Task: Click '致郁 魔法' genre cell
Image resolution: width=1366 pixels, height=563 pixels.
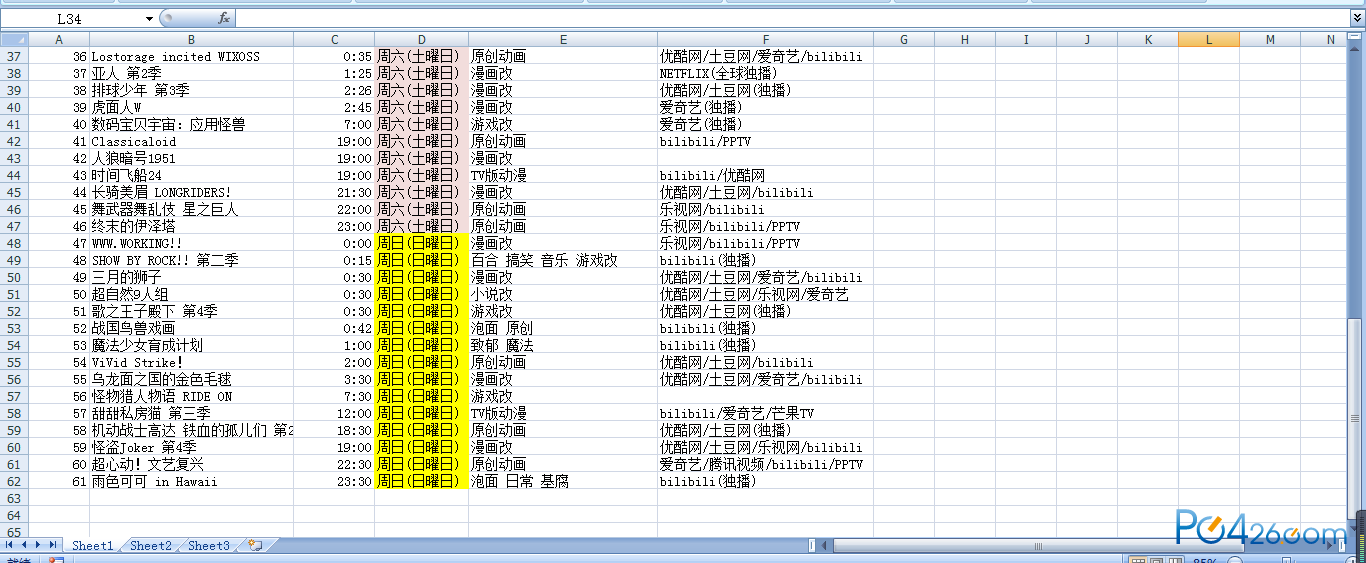Action: point(563,345)
